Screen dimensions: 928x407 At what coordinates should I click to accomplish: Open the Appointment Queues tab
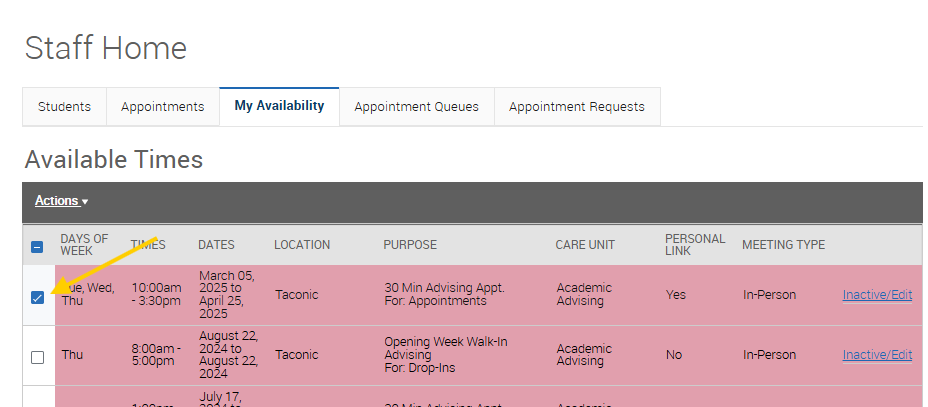(416, 107)
